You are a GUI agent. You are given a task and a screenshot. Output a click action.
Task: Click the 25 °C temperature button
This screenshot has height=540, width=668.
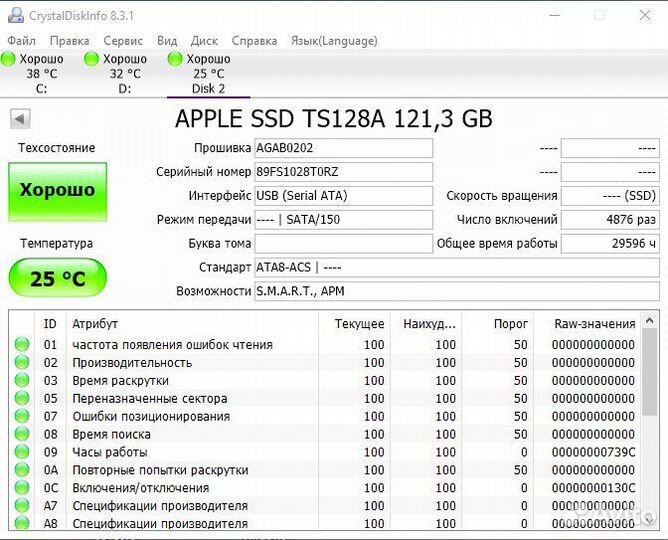coord(58,278)
